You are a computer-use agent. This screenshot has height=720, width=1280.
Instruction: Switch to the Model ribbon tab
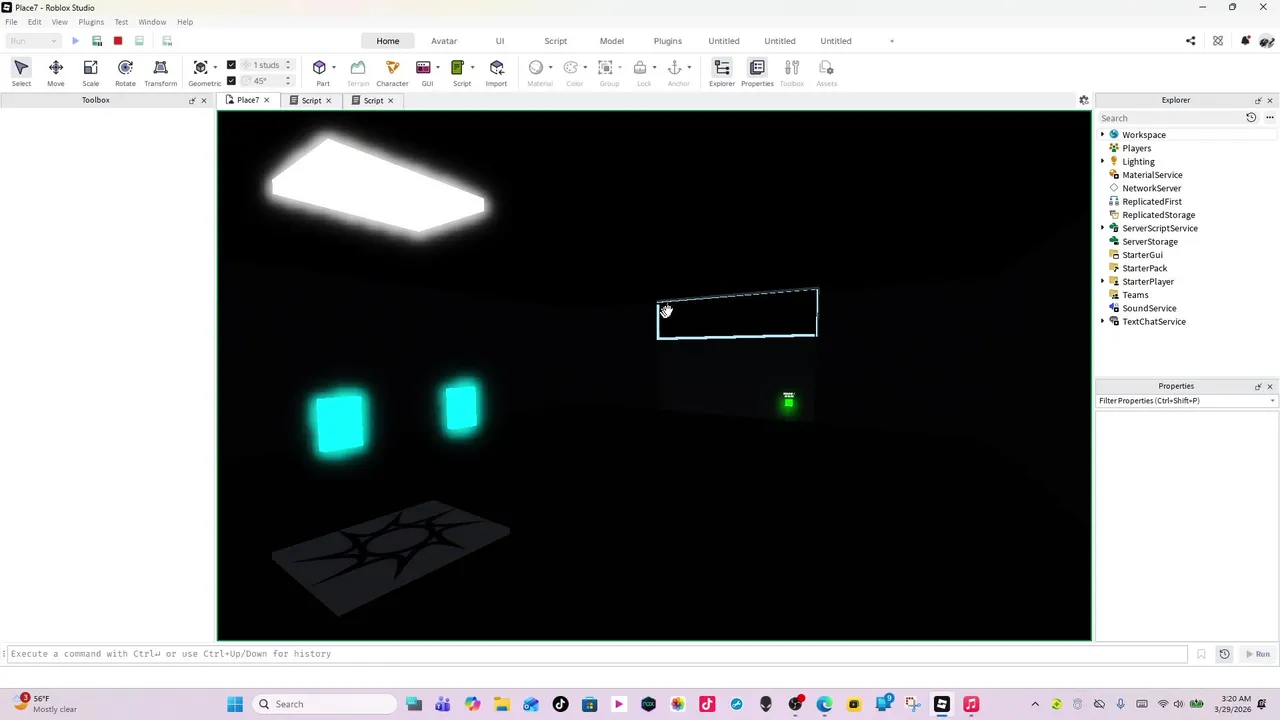(612, 41)
